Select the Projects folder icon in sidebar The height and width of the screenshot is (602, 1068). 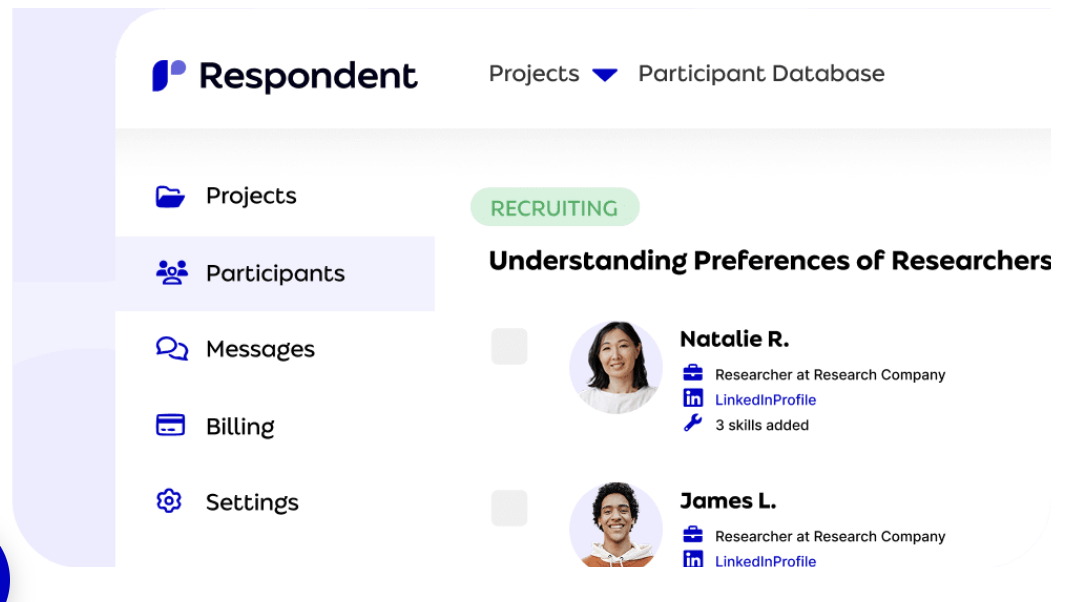click(170, 195)
